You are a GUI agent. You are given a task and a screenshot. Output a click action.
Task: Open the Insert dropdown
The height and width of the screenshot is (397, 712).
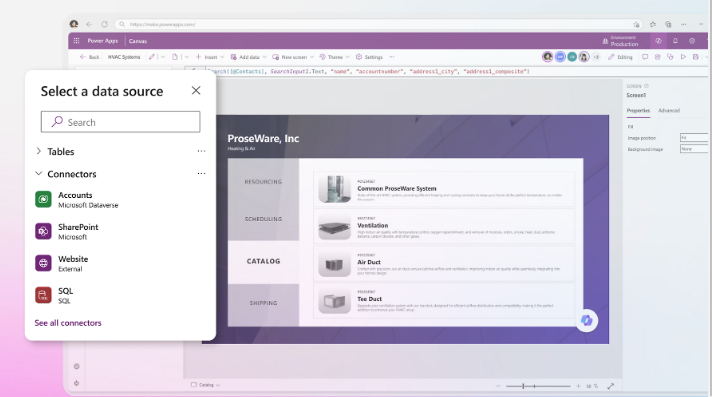[x=210, y=57]
